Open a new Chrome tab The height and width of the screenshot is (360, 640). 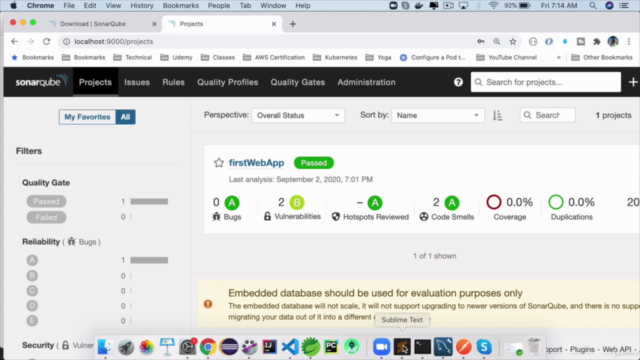coord(293,24)
